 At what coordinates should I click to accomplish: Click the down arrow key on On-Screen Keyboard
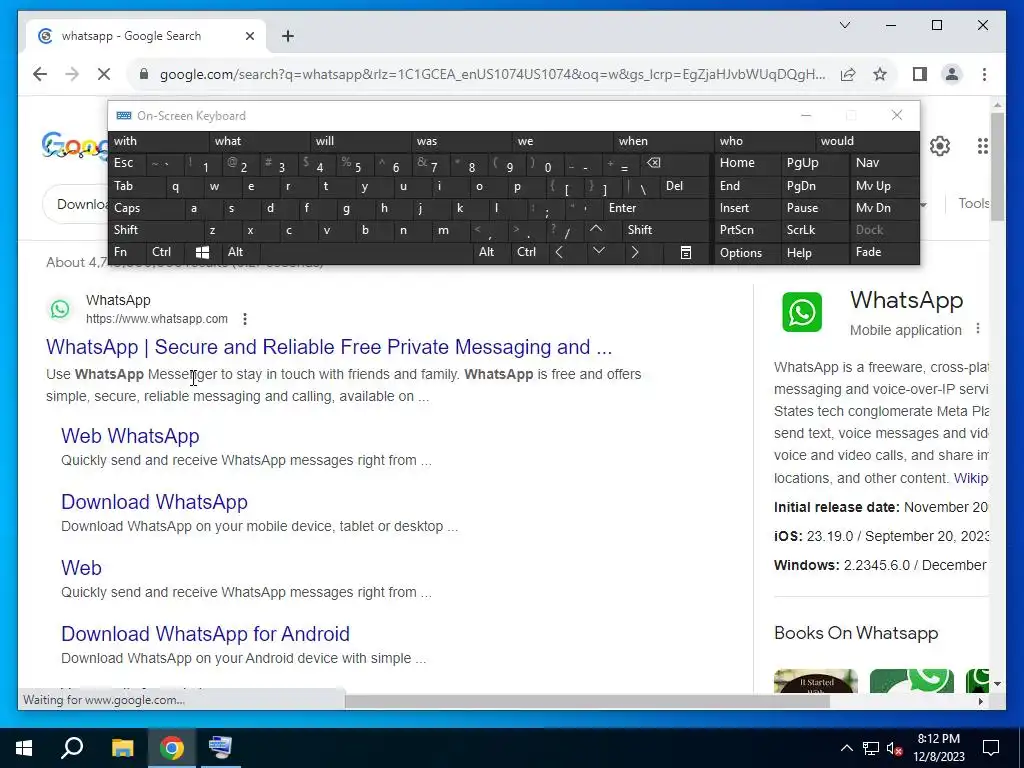click(x=598, y=251)
